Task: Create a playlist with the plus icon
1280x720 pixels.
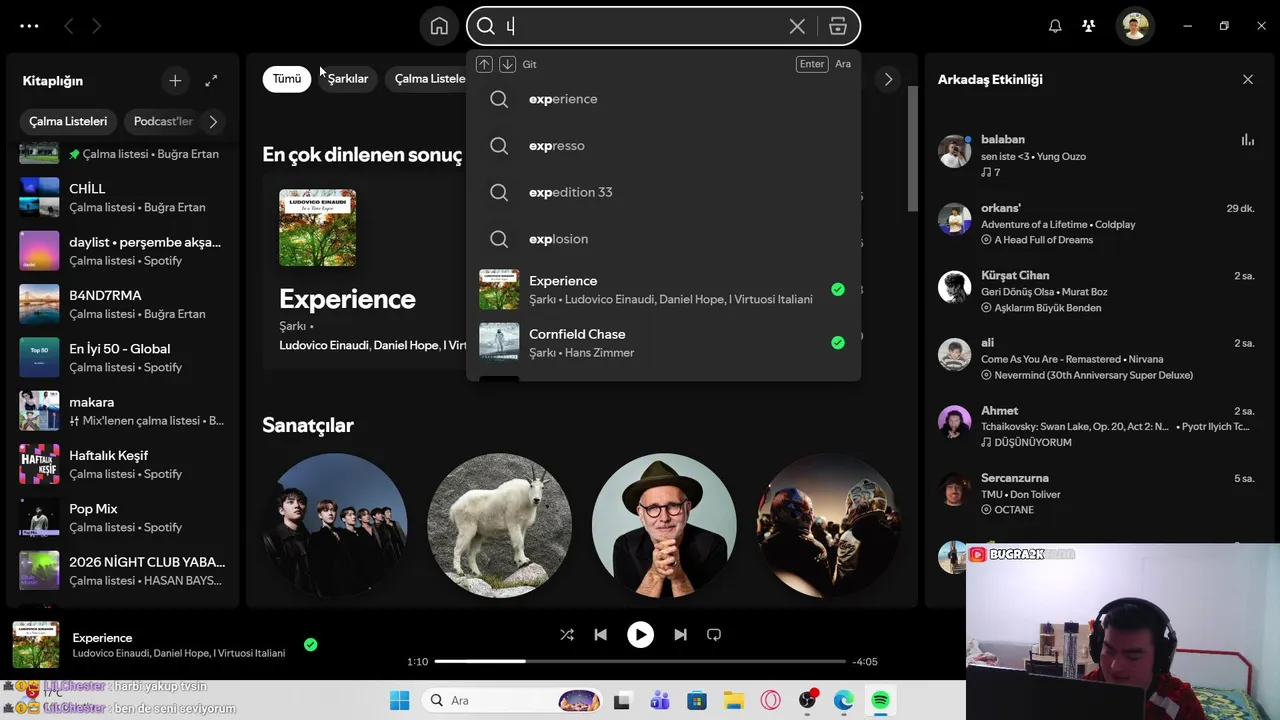Action: (175, 80)
